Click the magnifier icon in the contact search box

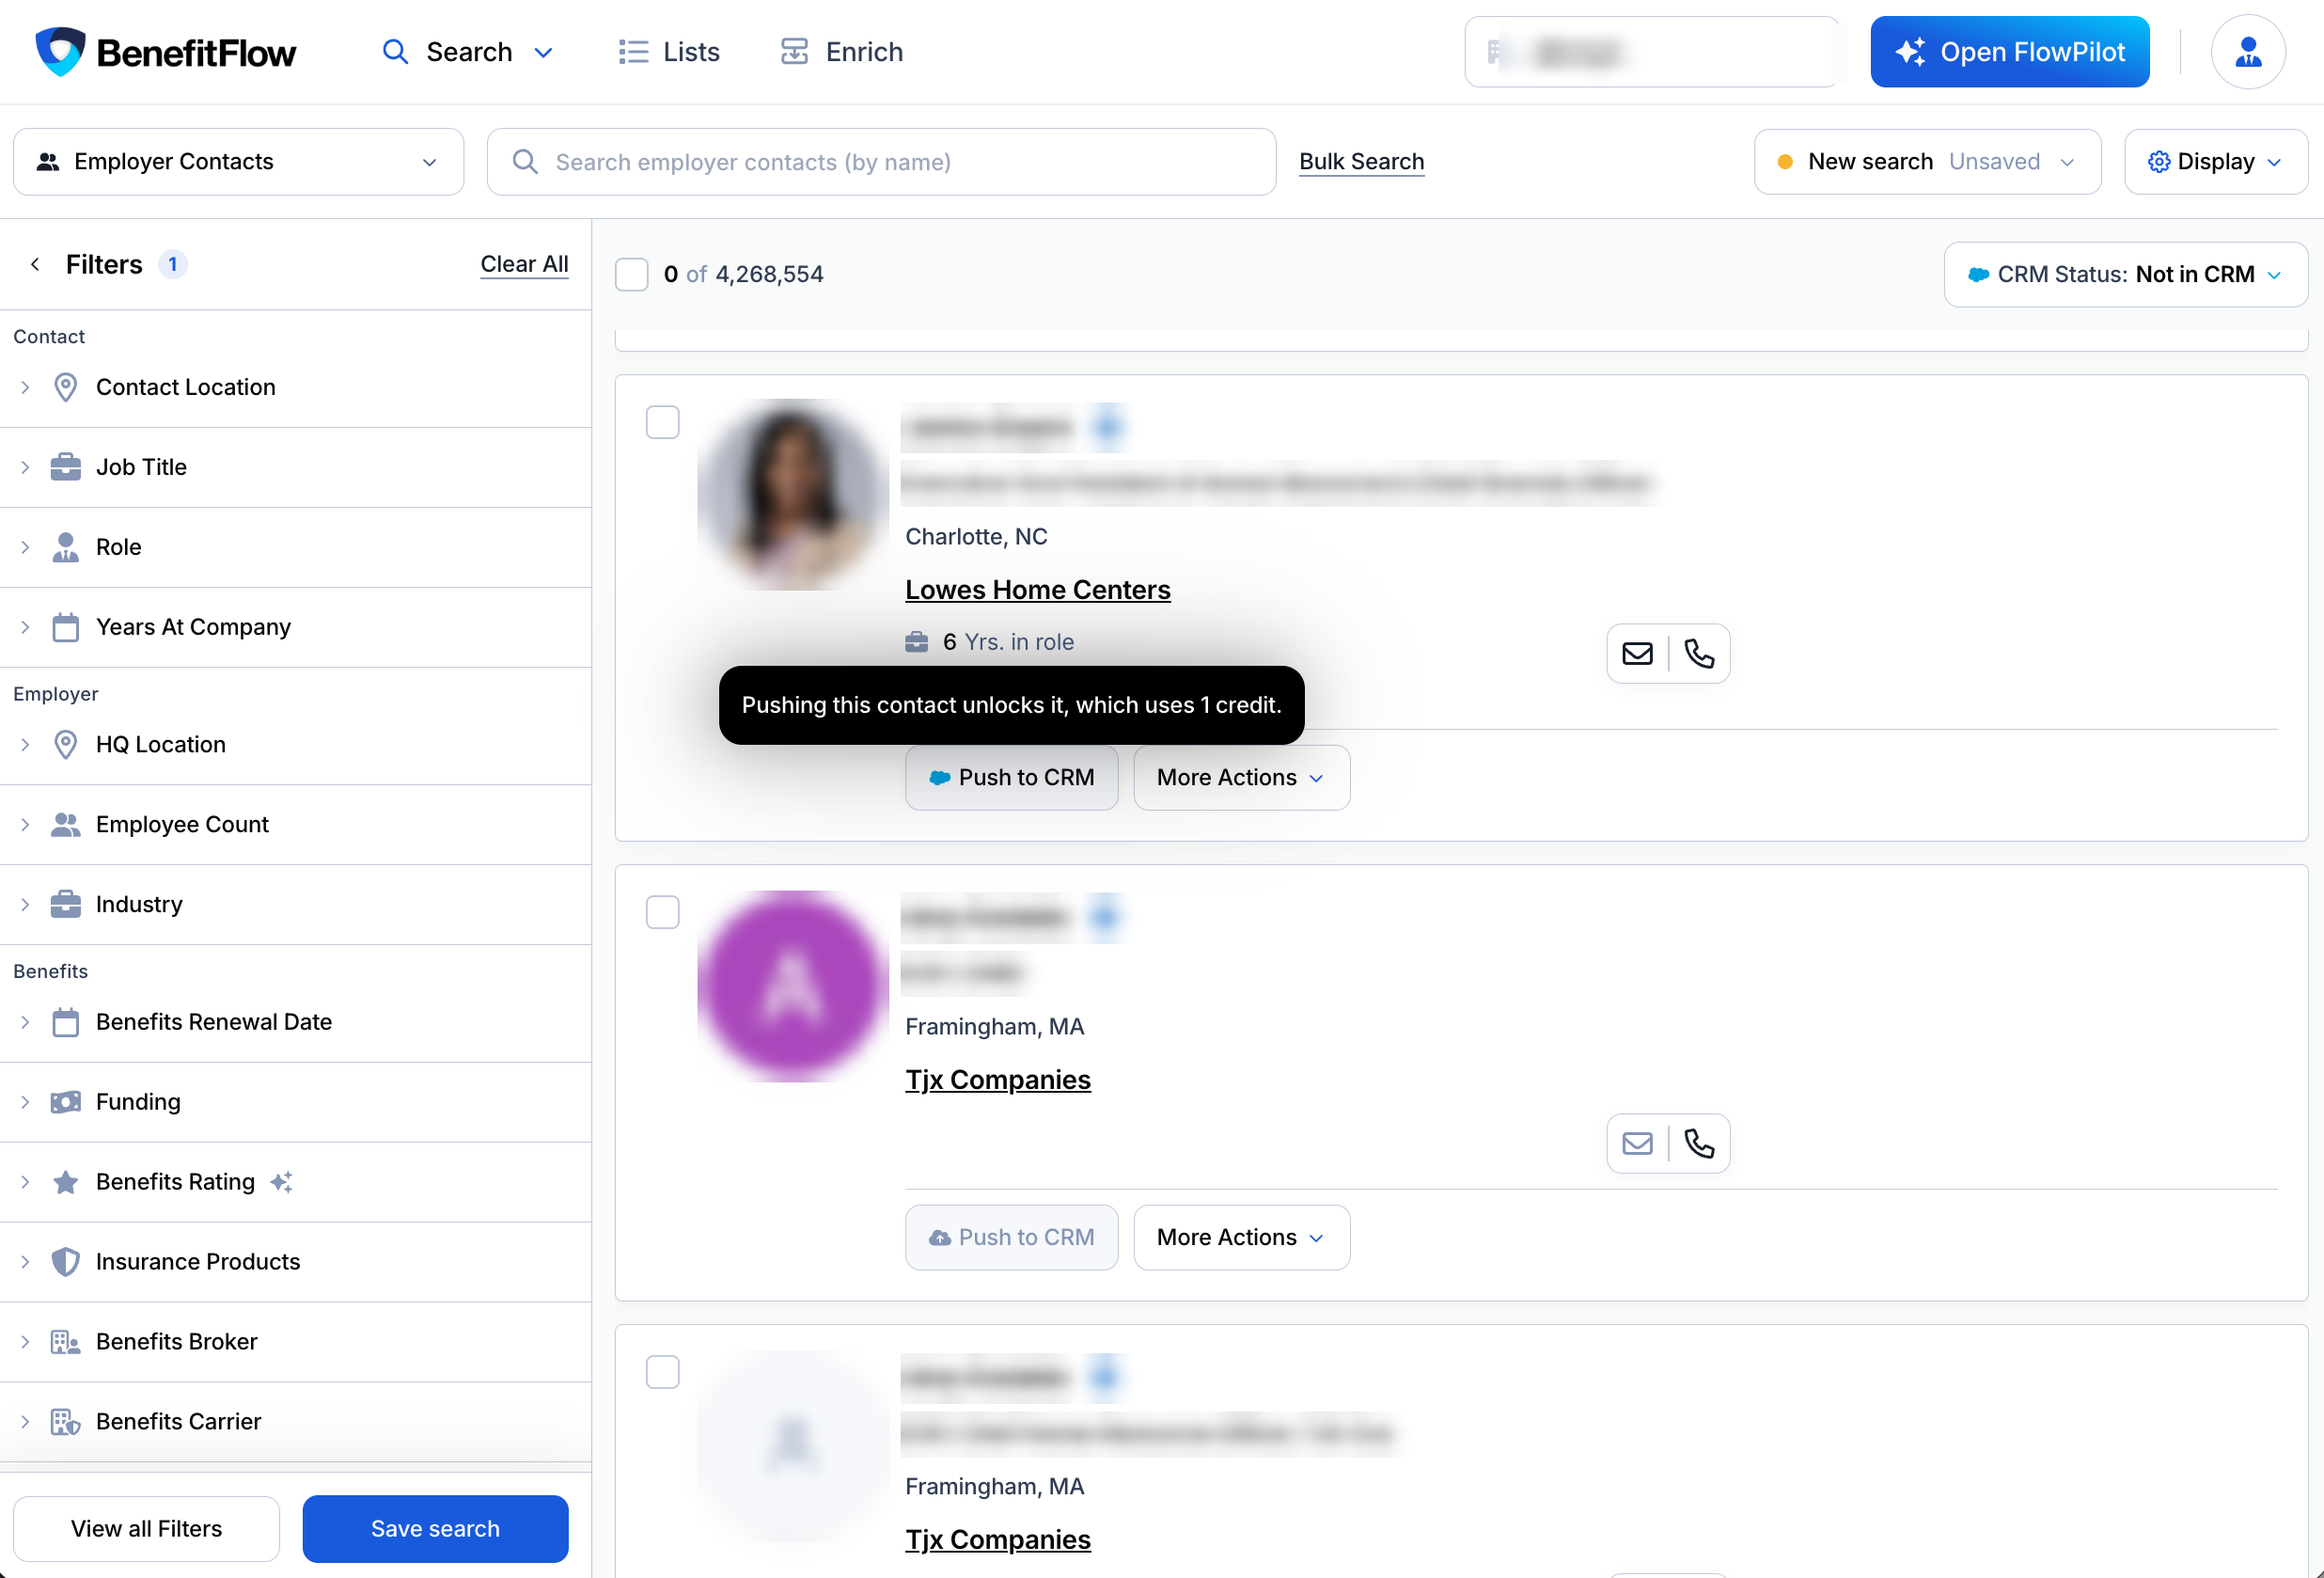pos(525,162)
